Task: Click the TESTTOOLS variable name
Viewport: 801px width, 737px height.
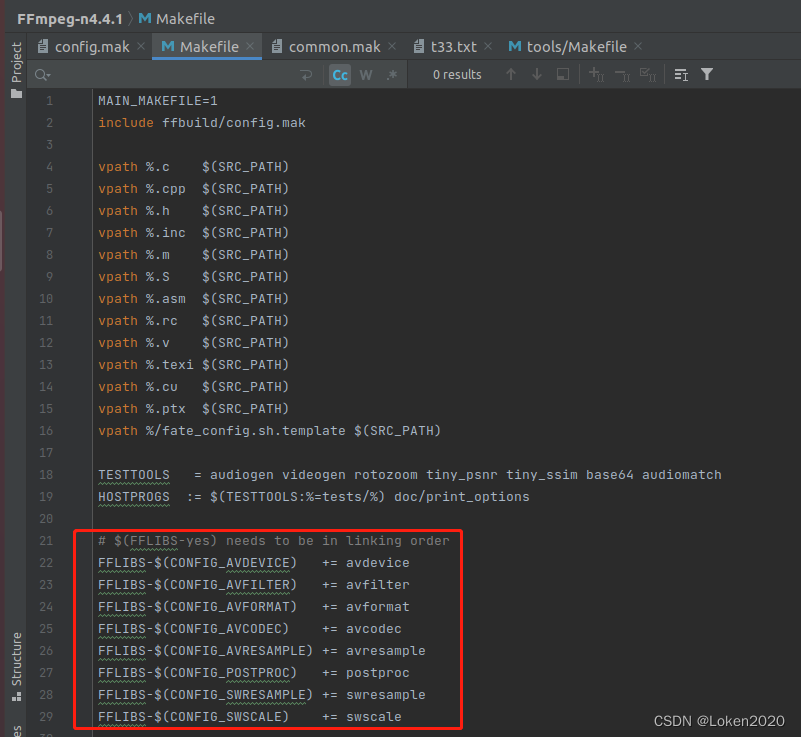Action: (x=134, y=474)
